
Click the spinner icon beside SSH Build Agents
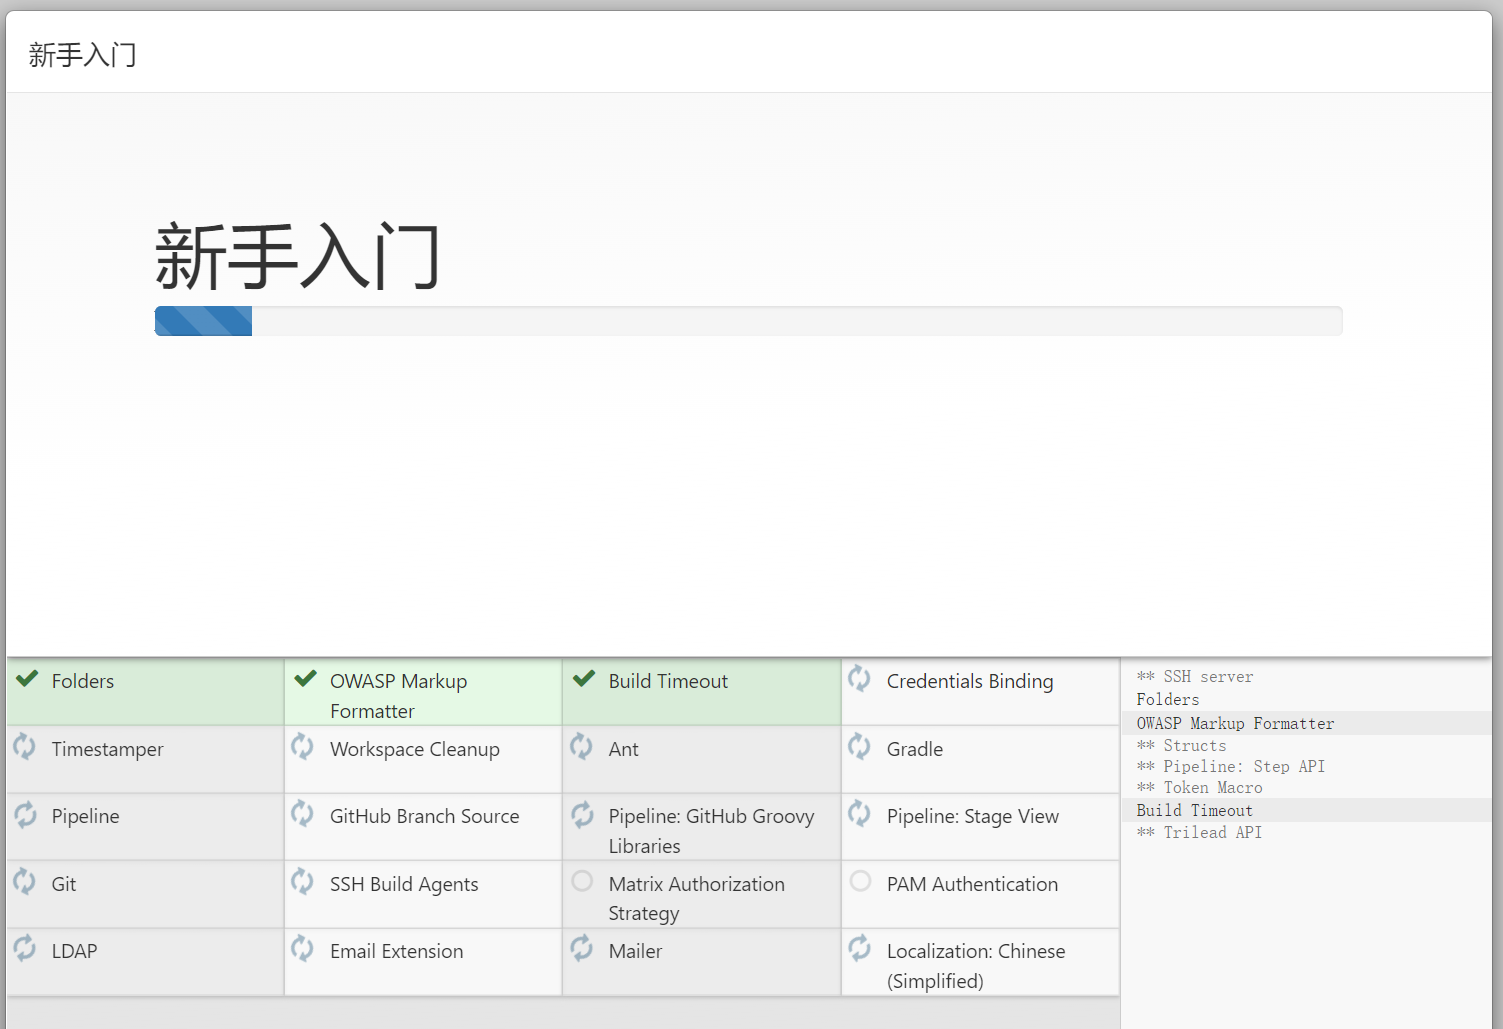pos(302,881)
